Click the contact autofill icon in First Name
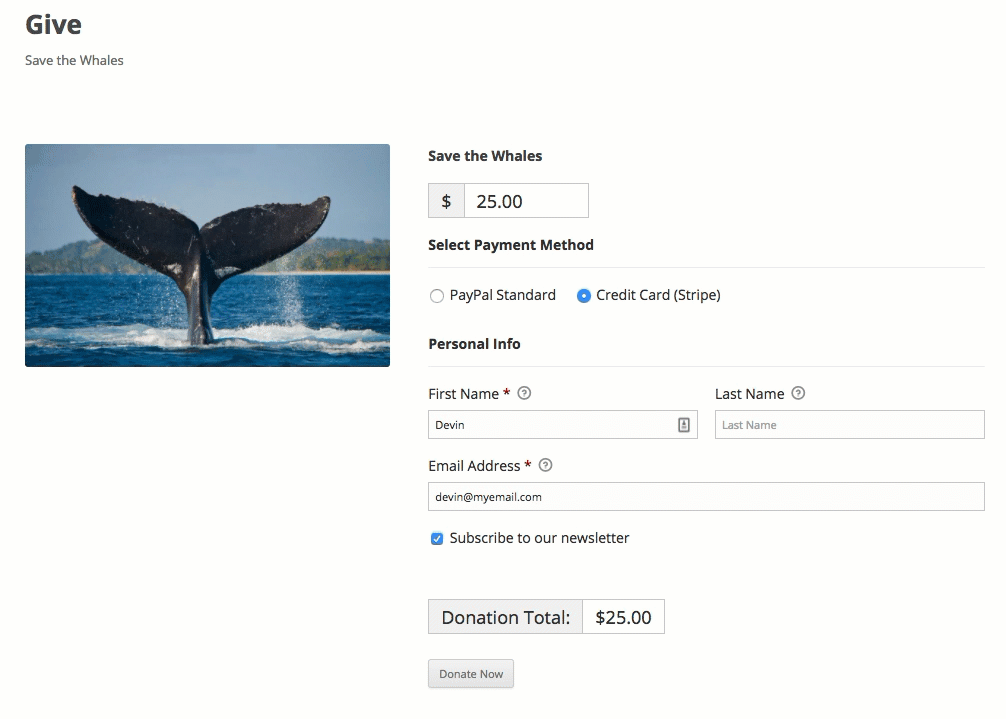Viewport: 1006px width, 719px height. [x=684, y=425]
